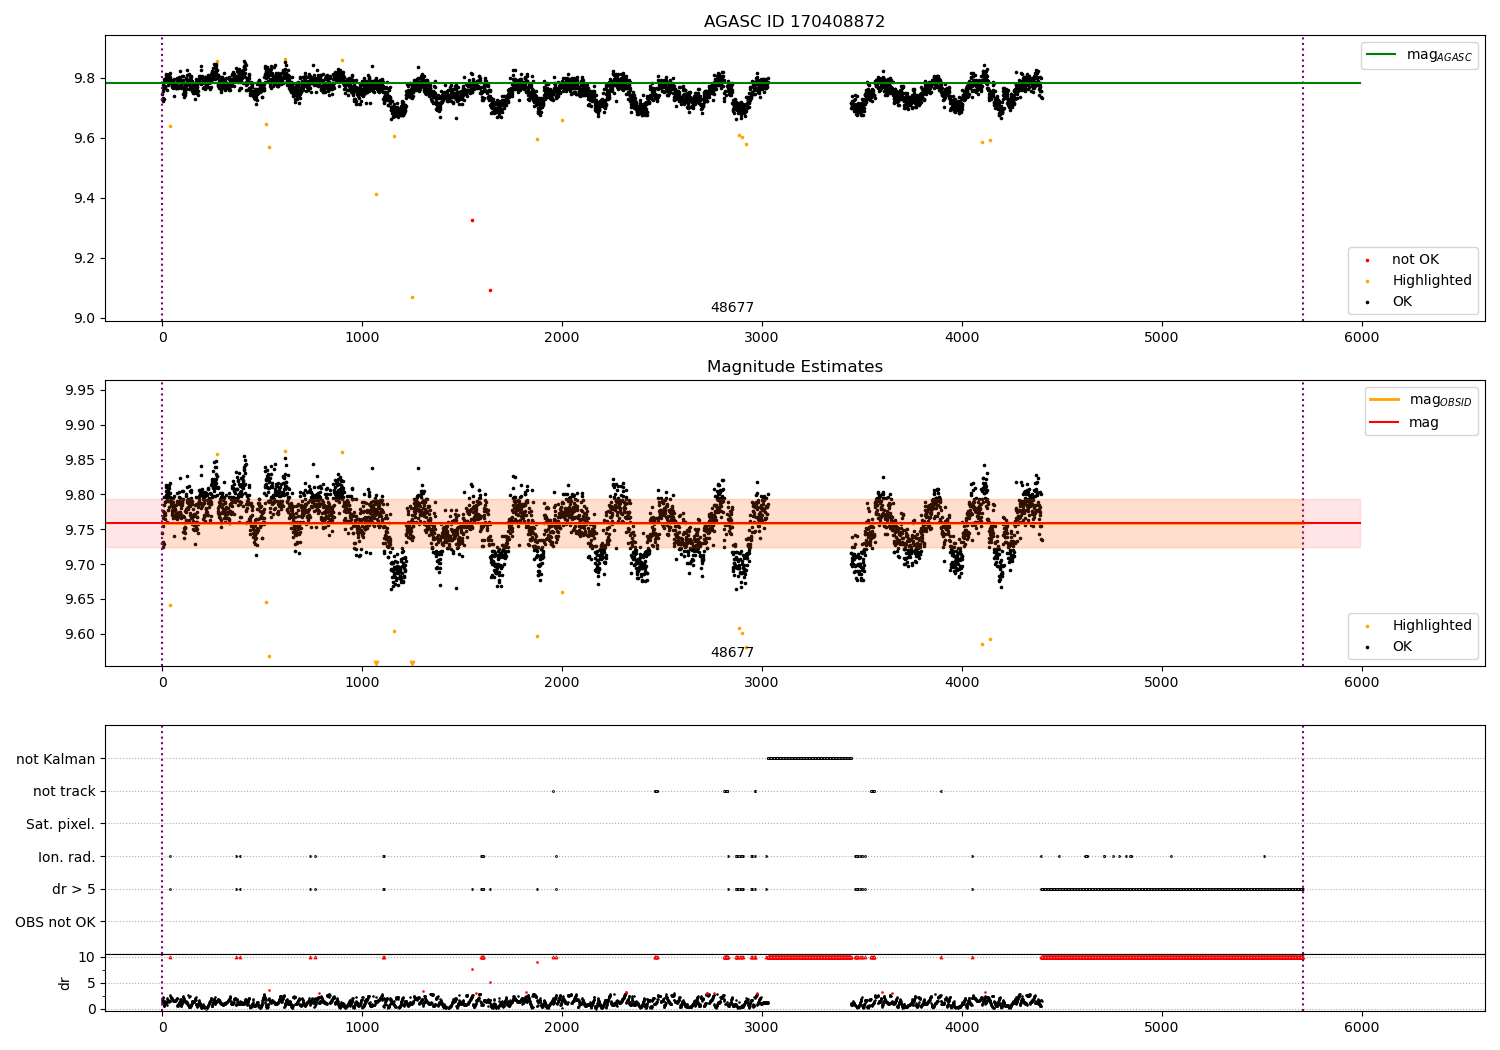Click the '9.85' y-axis tick label
This screenshot has width=1500, height=1050.
pyautogui.click(x=80, y=460)
